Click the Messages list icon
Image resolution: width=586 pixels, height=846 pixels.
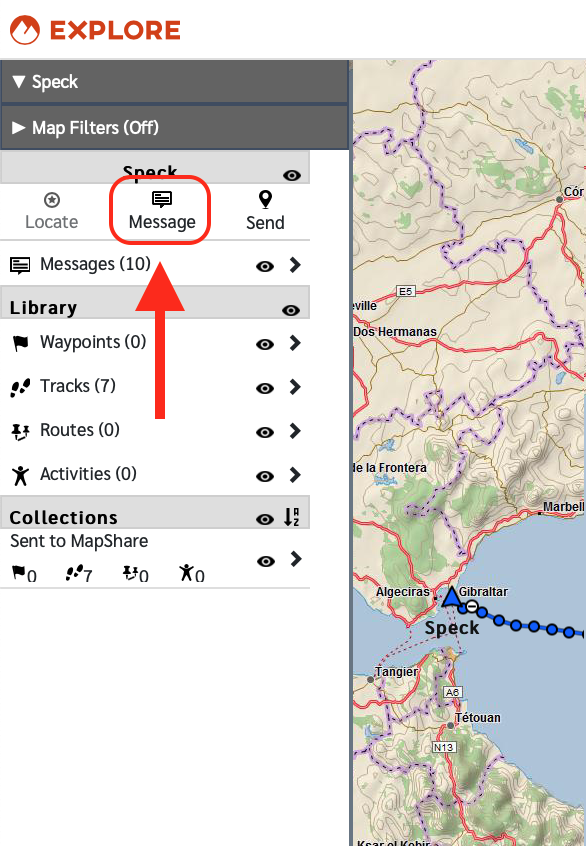coord(20,265)
